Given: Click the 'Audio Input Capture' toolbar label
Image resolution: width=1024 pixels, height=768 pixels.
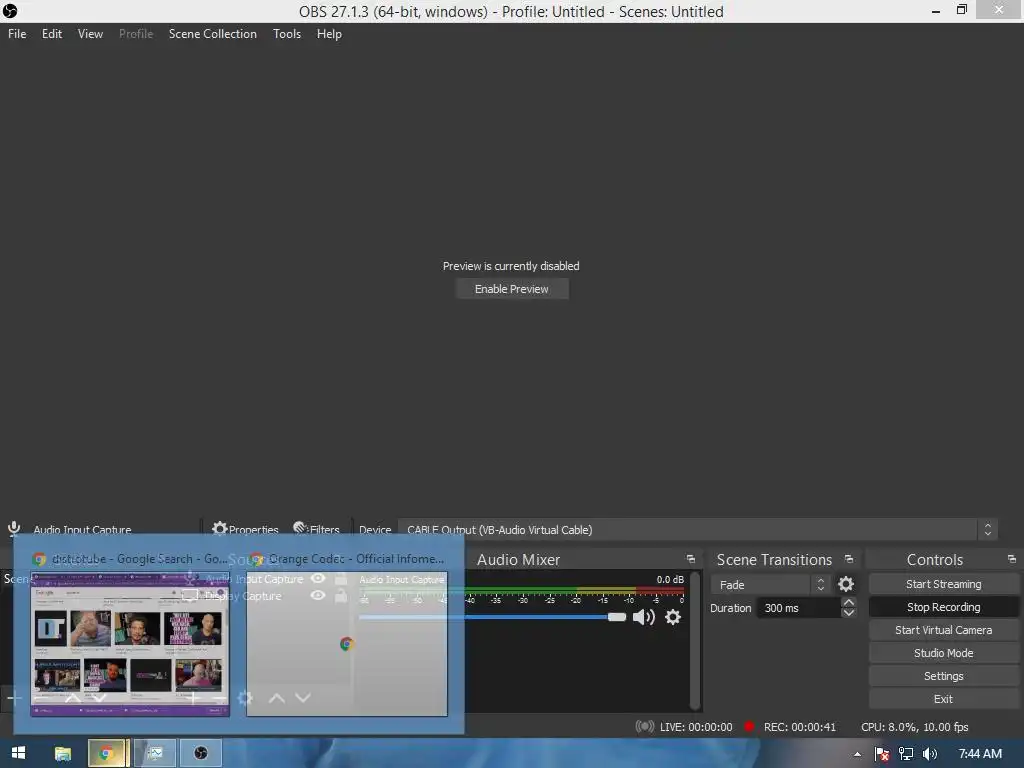Looking at the screenshot, I should click(x=82, y=530).
